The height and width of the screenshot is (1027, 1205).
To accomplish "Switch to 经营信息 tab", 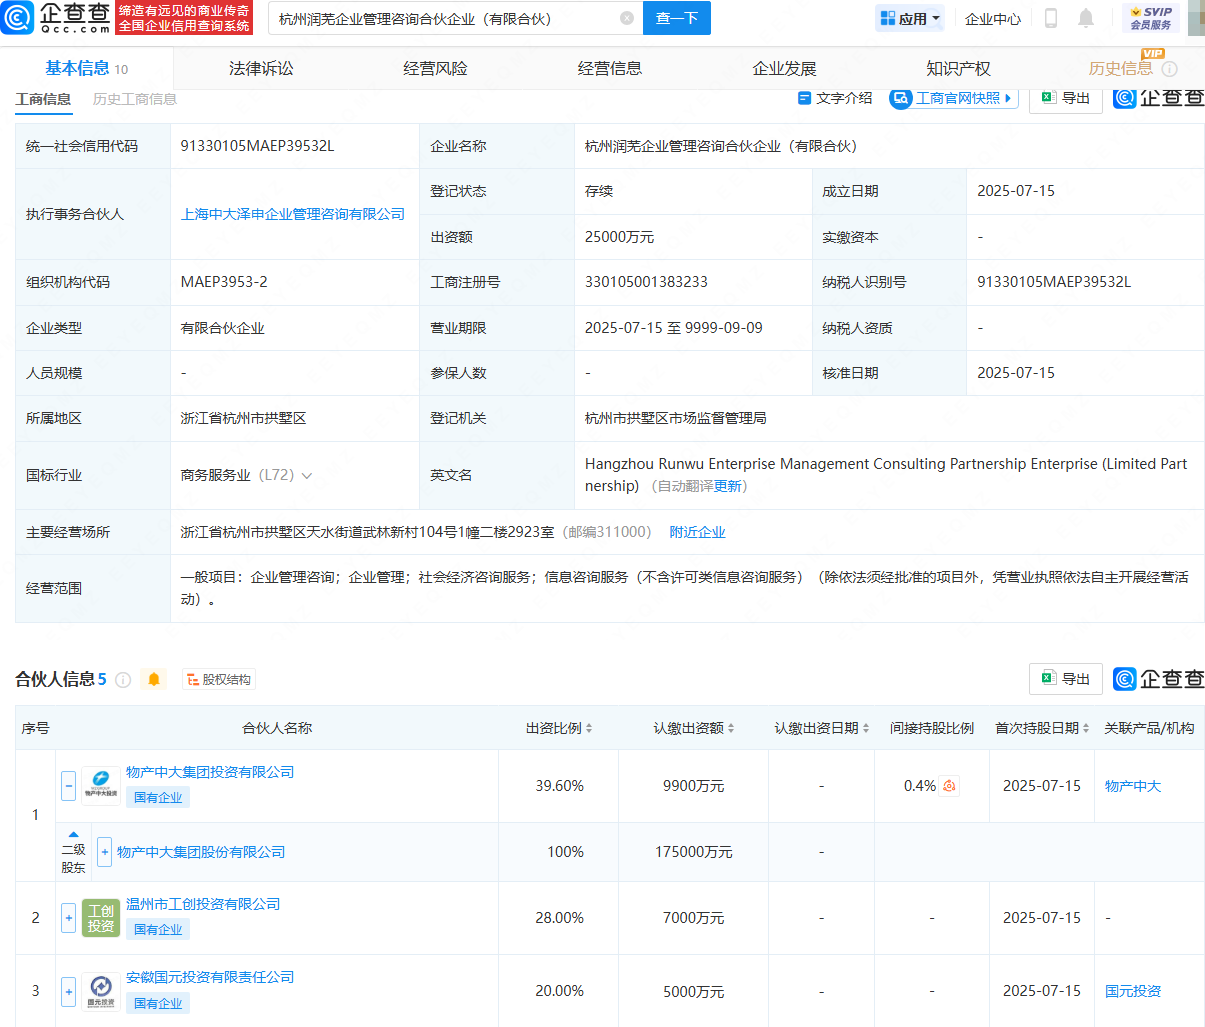I will point(610,68).
